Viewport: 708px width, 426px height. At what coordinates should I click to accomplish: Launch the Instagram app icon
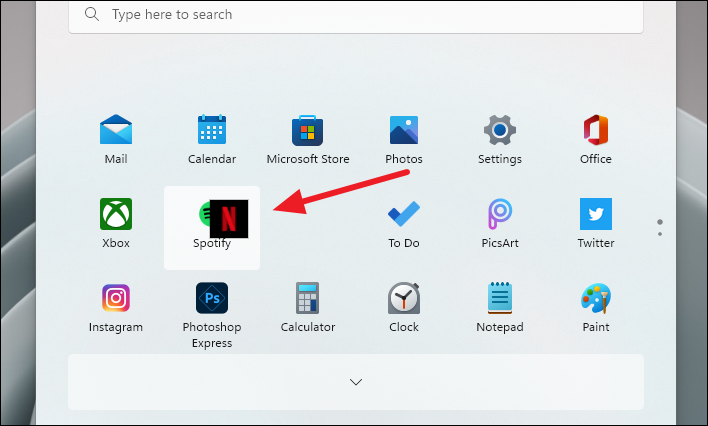[x=116, y=298]
